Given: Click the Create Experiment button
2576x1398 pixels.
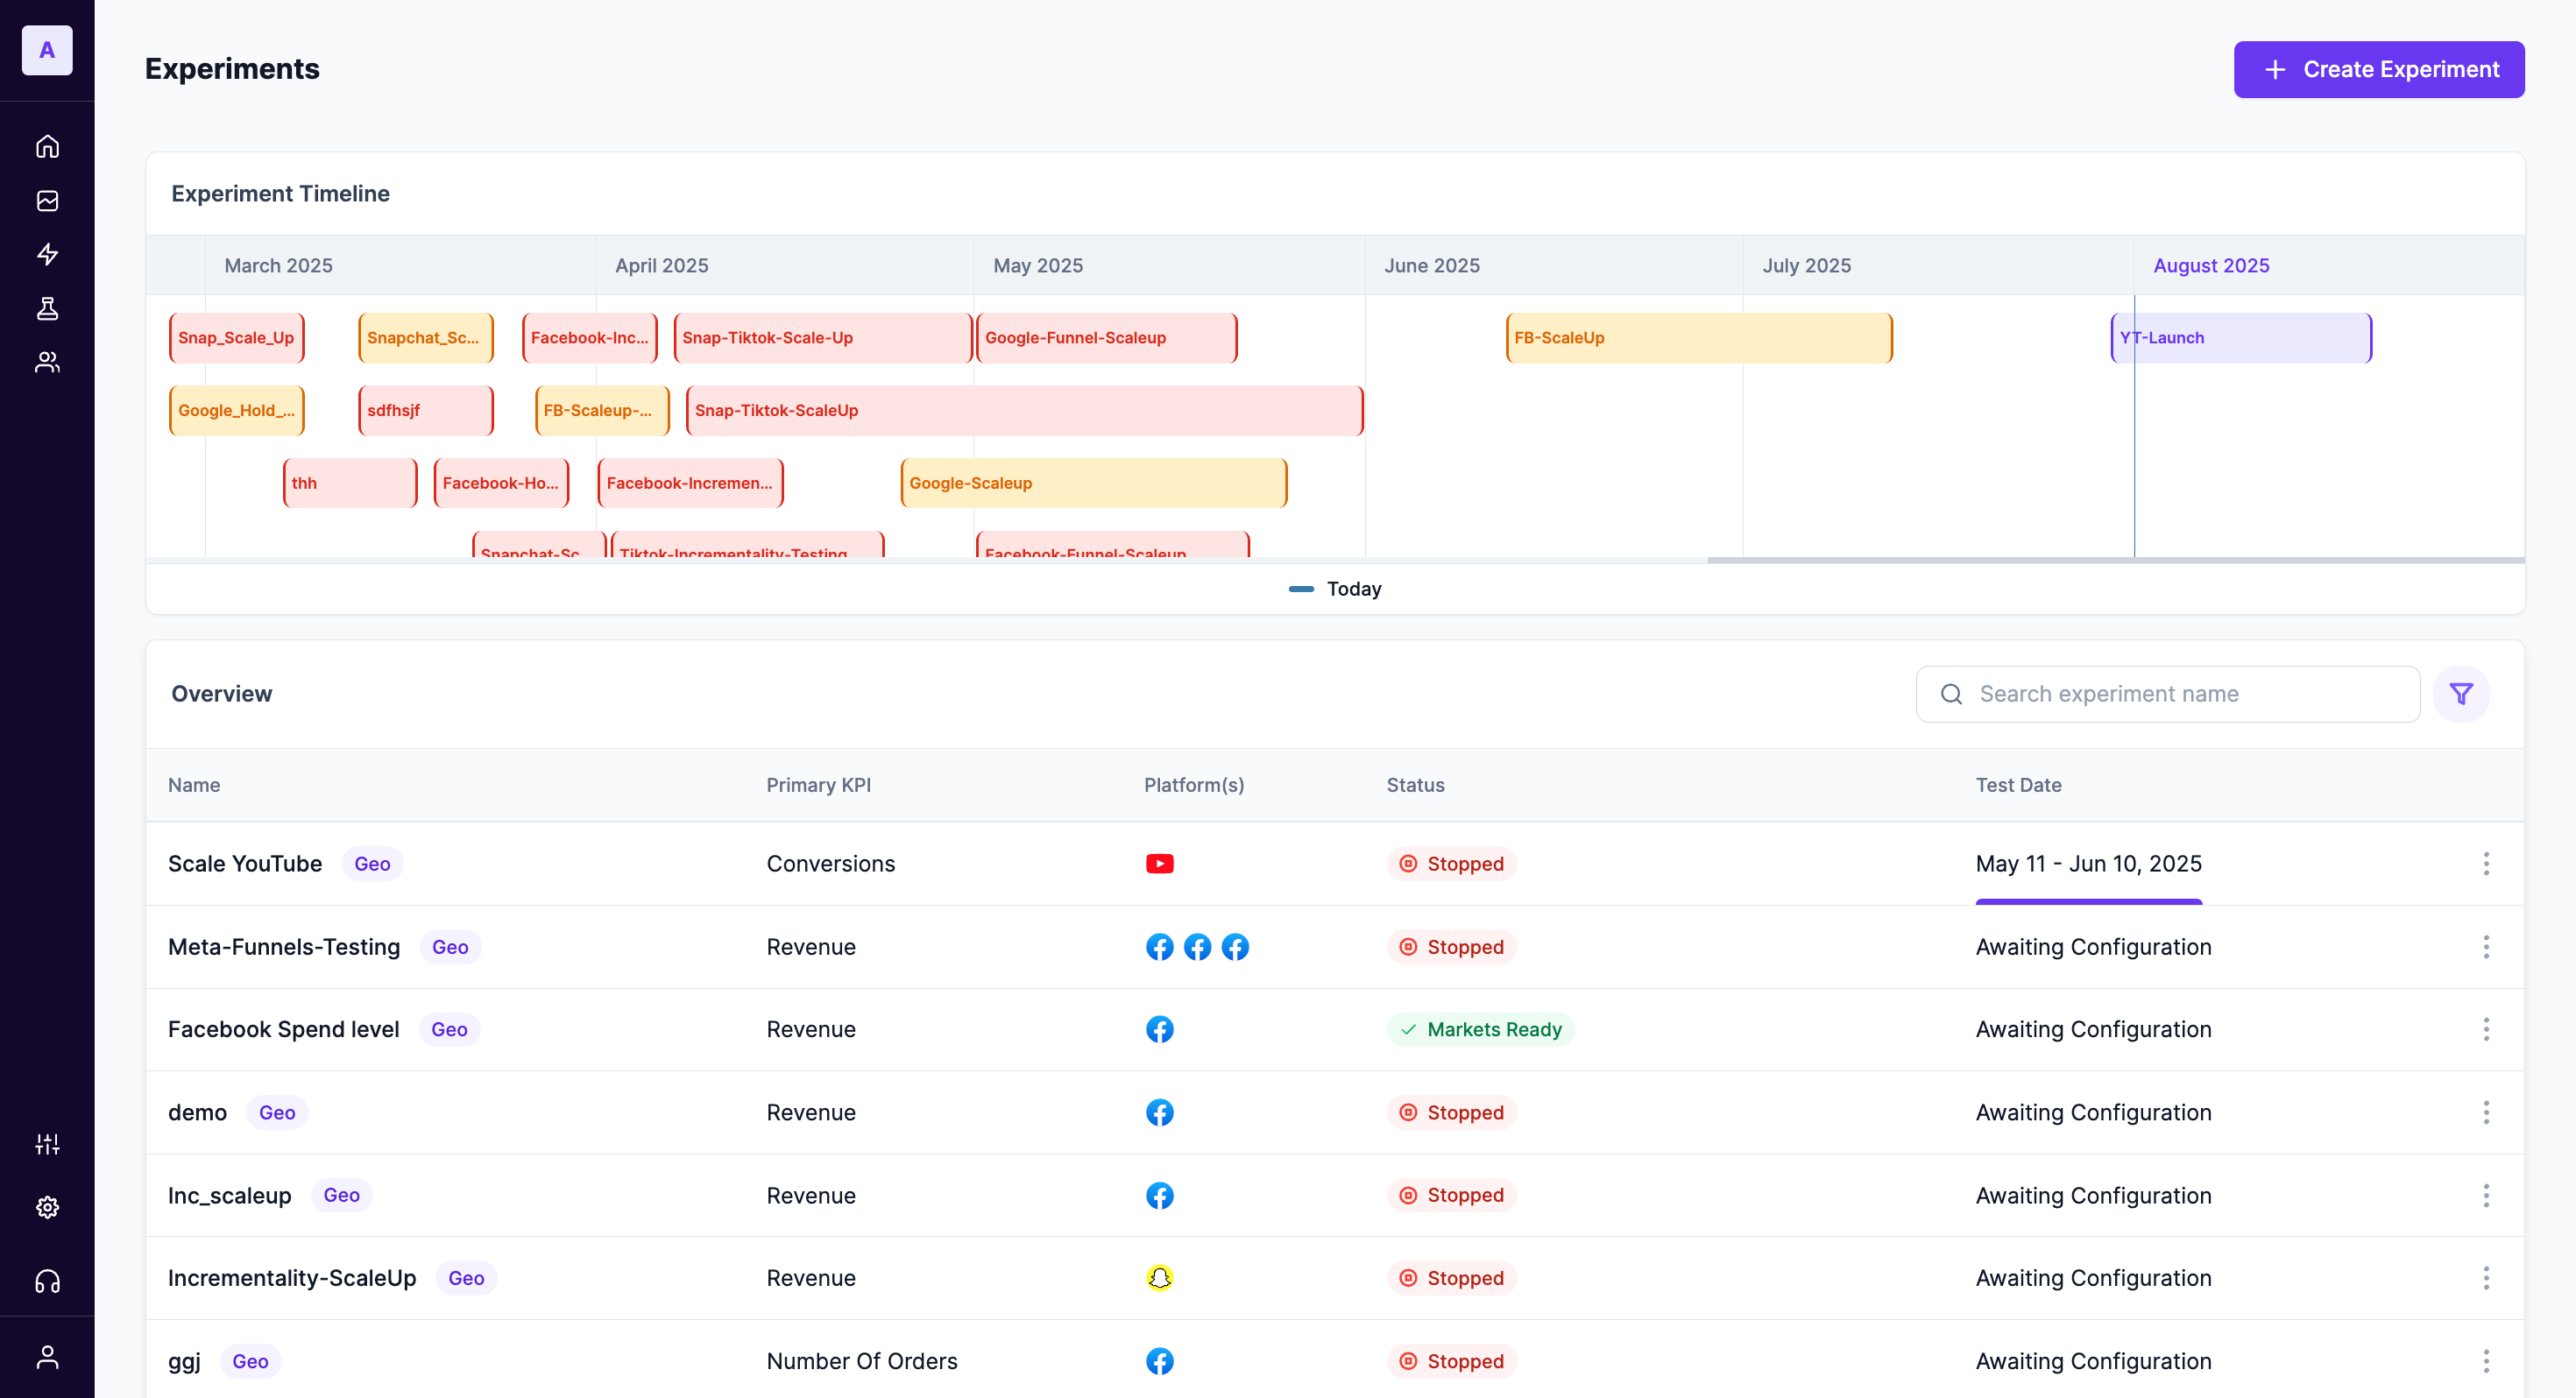Looking at the screenshot, I should coord(2379,69).
